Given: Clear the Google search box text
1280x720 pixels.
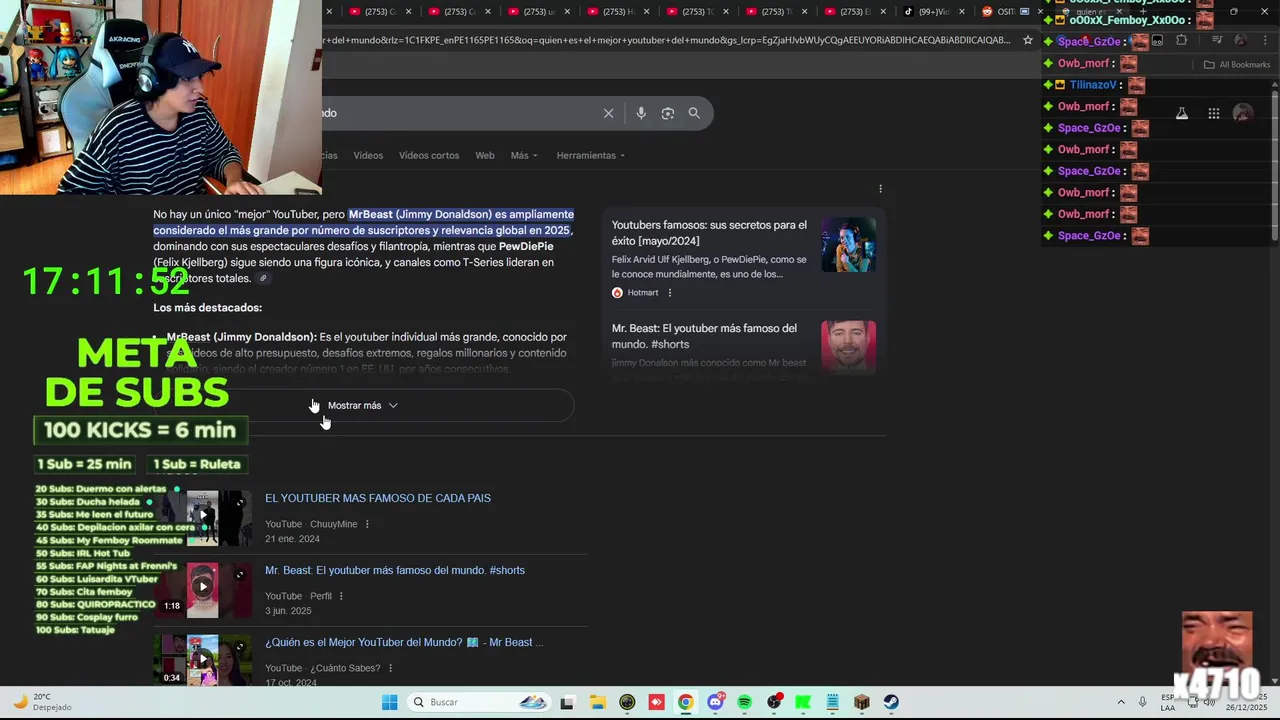Looking at the screenshot, I should pyautogui.click(x=608, y=113).
